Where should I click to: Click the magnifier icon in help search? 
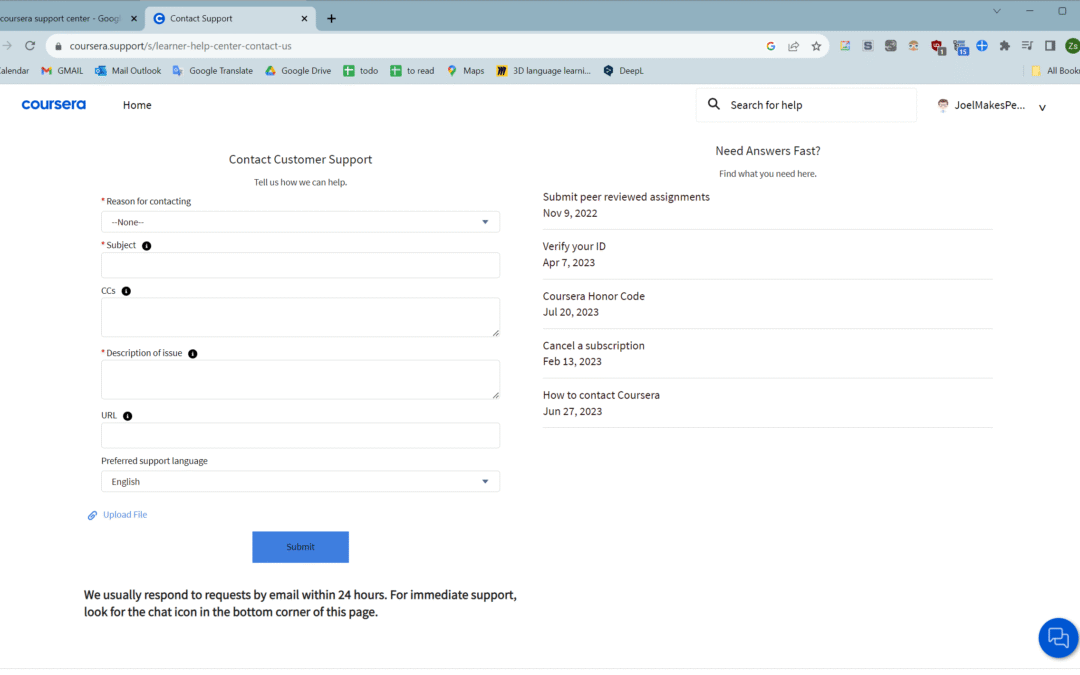[714, 105]
